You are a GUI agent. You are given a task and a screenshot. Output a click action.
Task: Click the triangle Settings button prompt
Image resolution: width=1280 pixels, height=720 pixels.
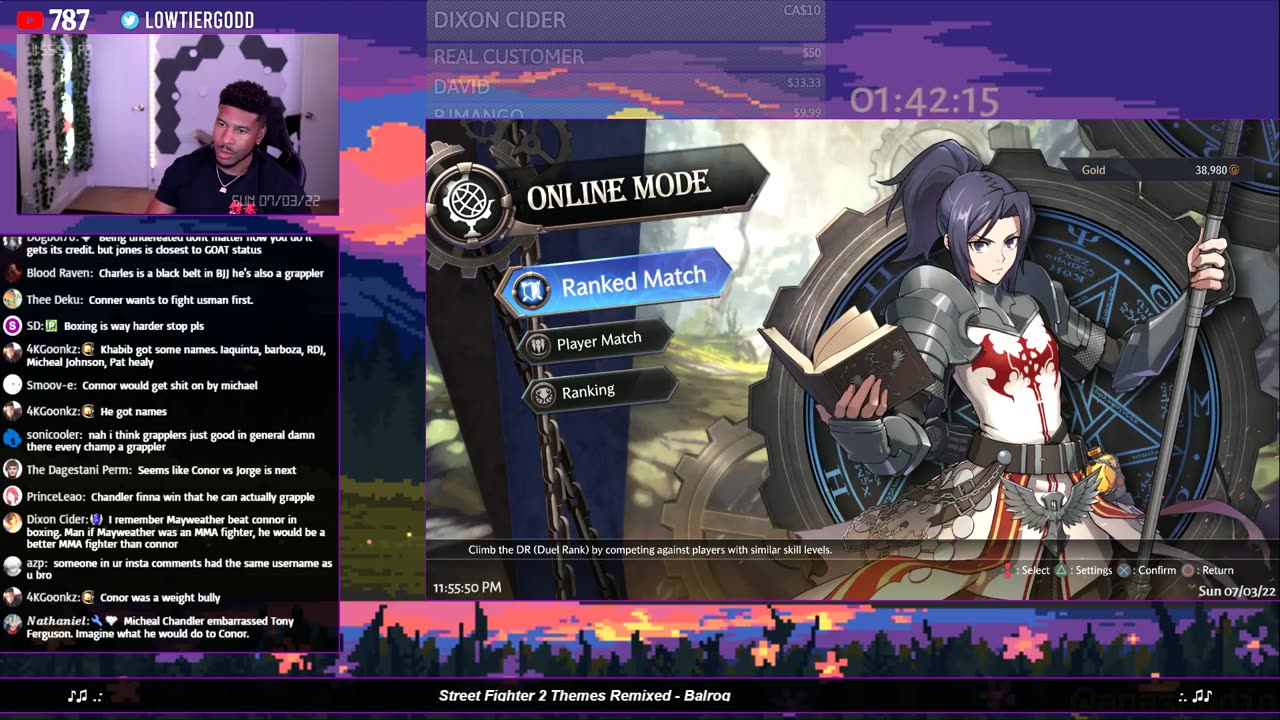[x=1063, y=570]
